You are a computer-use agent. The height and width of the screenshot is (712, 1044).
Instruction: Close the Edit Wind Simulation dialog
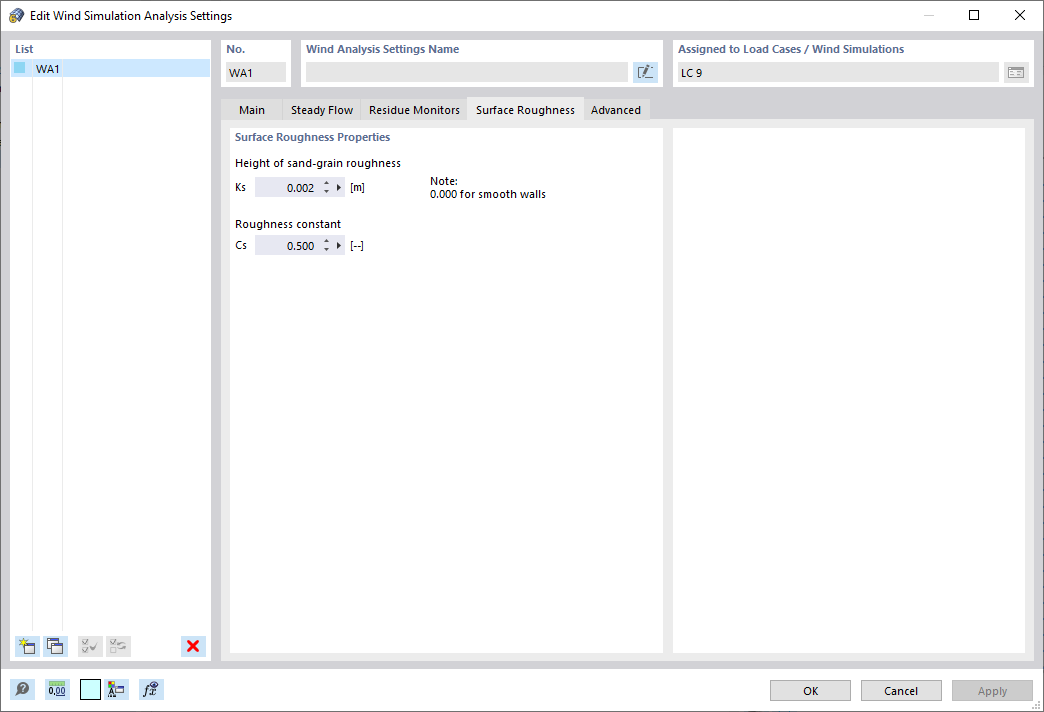[1019, 15]
